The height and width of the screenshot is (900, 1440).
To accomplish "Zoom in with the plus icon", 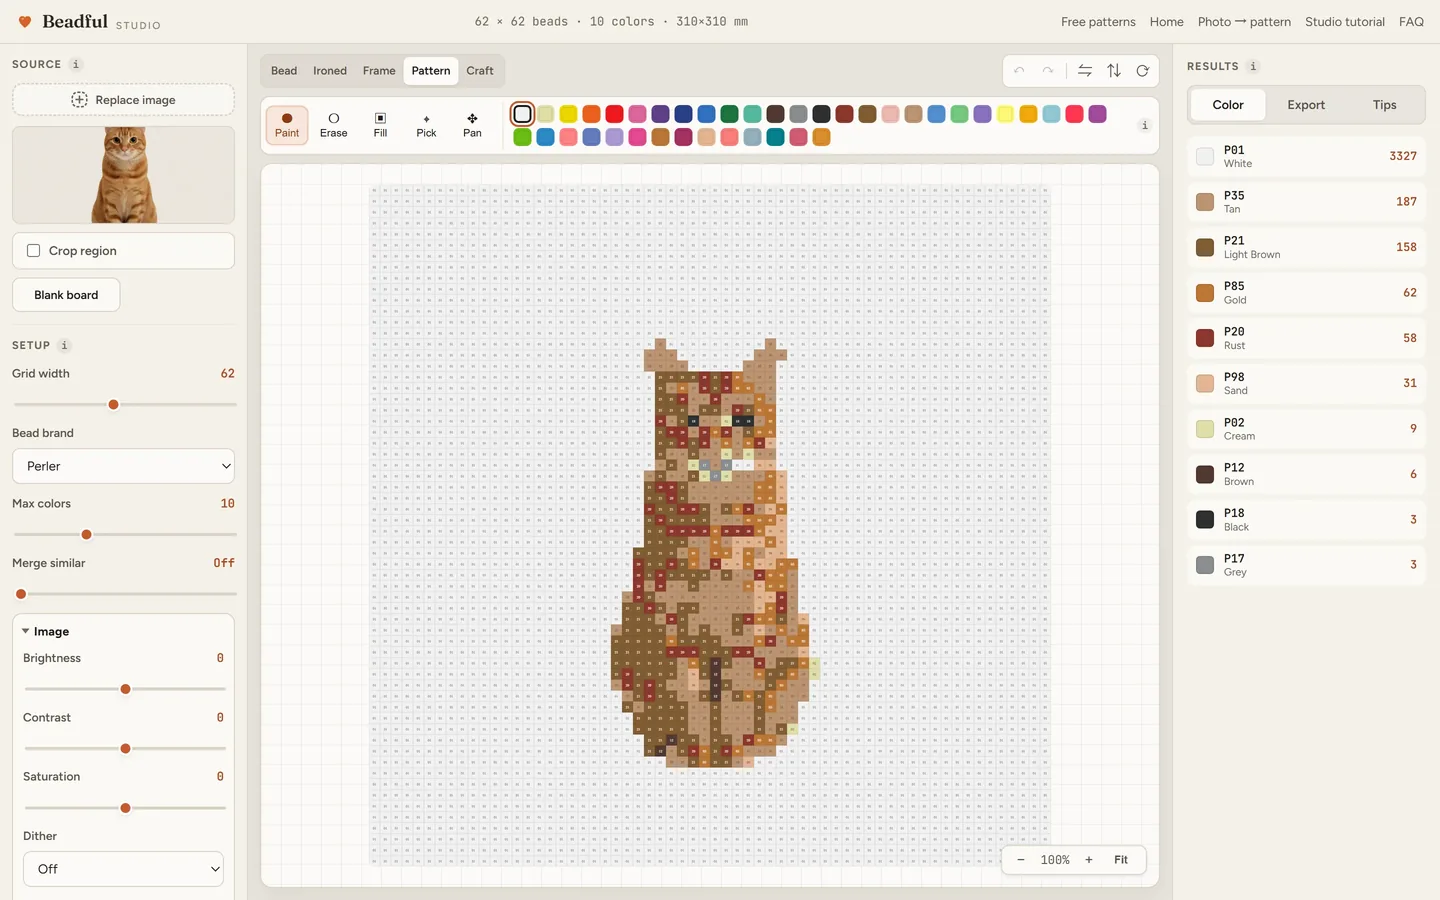I will pyautogui.click(x=1089, y=860).
